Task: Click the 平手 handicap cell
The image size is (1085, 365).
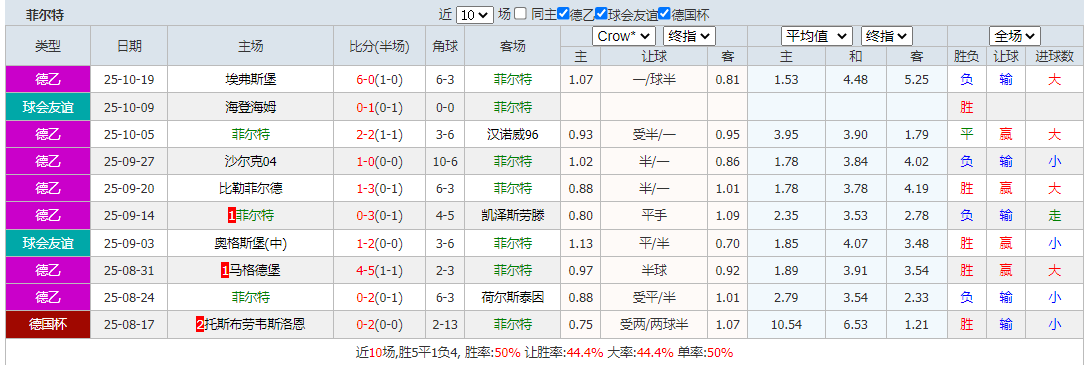Action: point(654,215)
